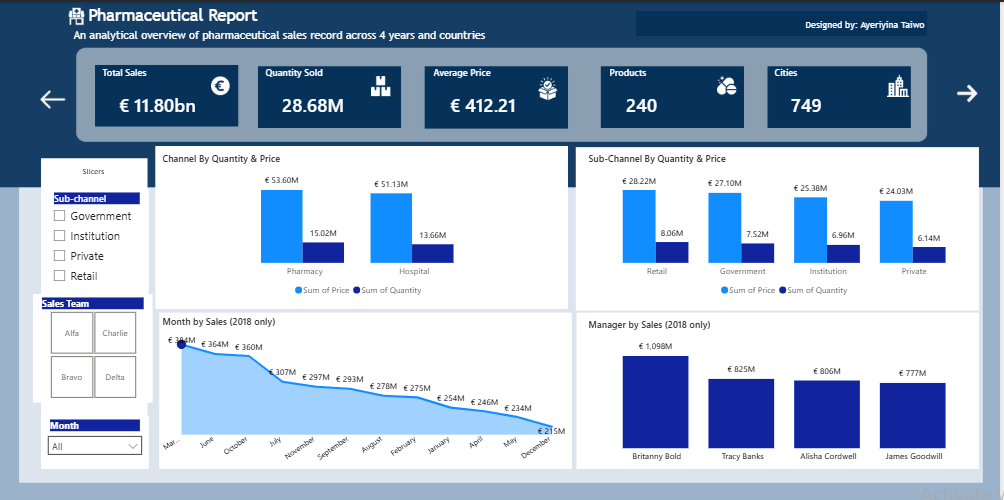Click the € 28.22M data label
The width and height of the screenshot is (1004, 500).
(x=639, y=181)
